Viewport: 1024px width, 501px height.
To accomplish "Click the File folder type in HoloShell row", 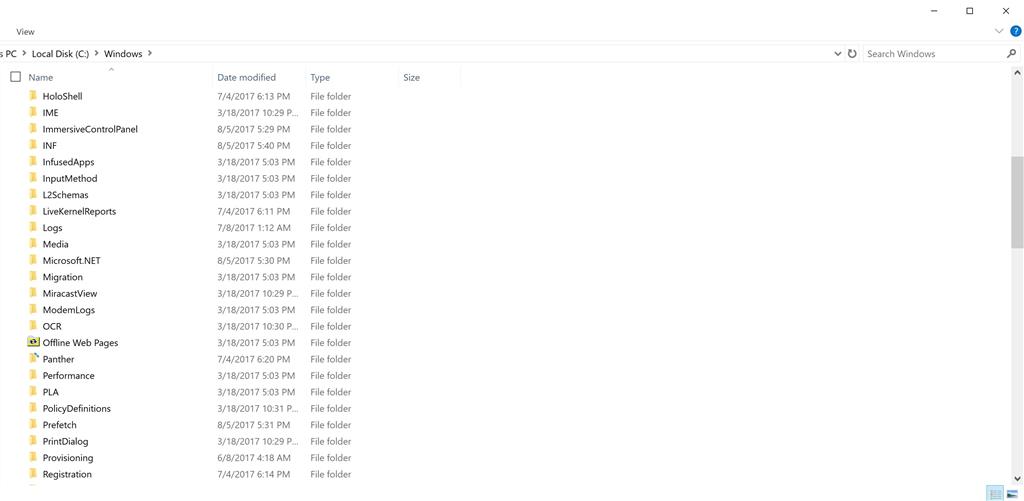I will [x=330, y=96].
